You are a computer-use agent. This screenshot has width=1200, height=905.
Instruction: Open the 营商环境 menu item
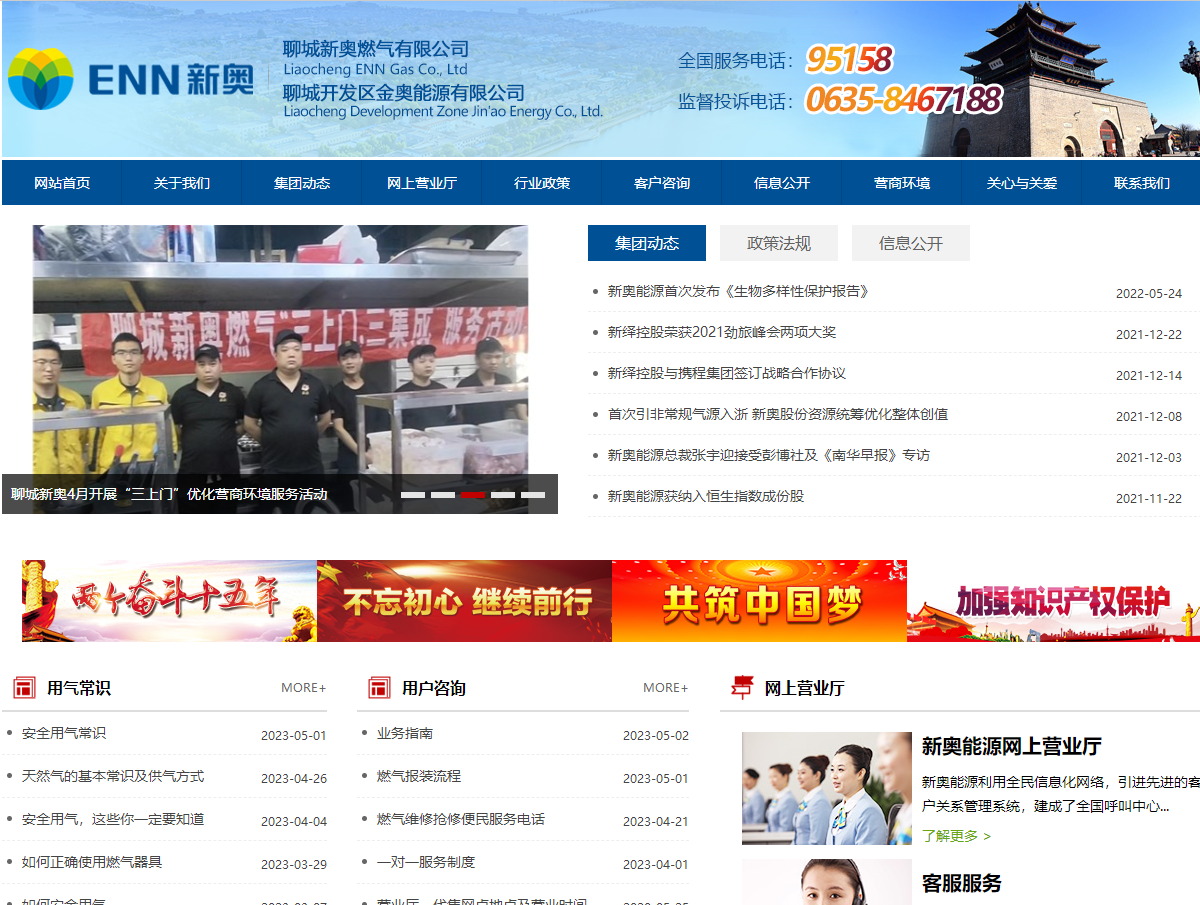coord(902,182)
